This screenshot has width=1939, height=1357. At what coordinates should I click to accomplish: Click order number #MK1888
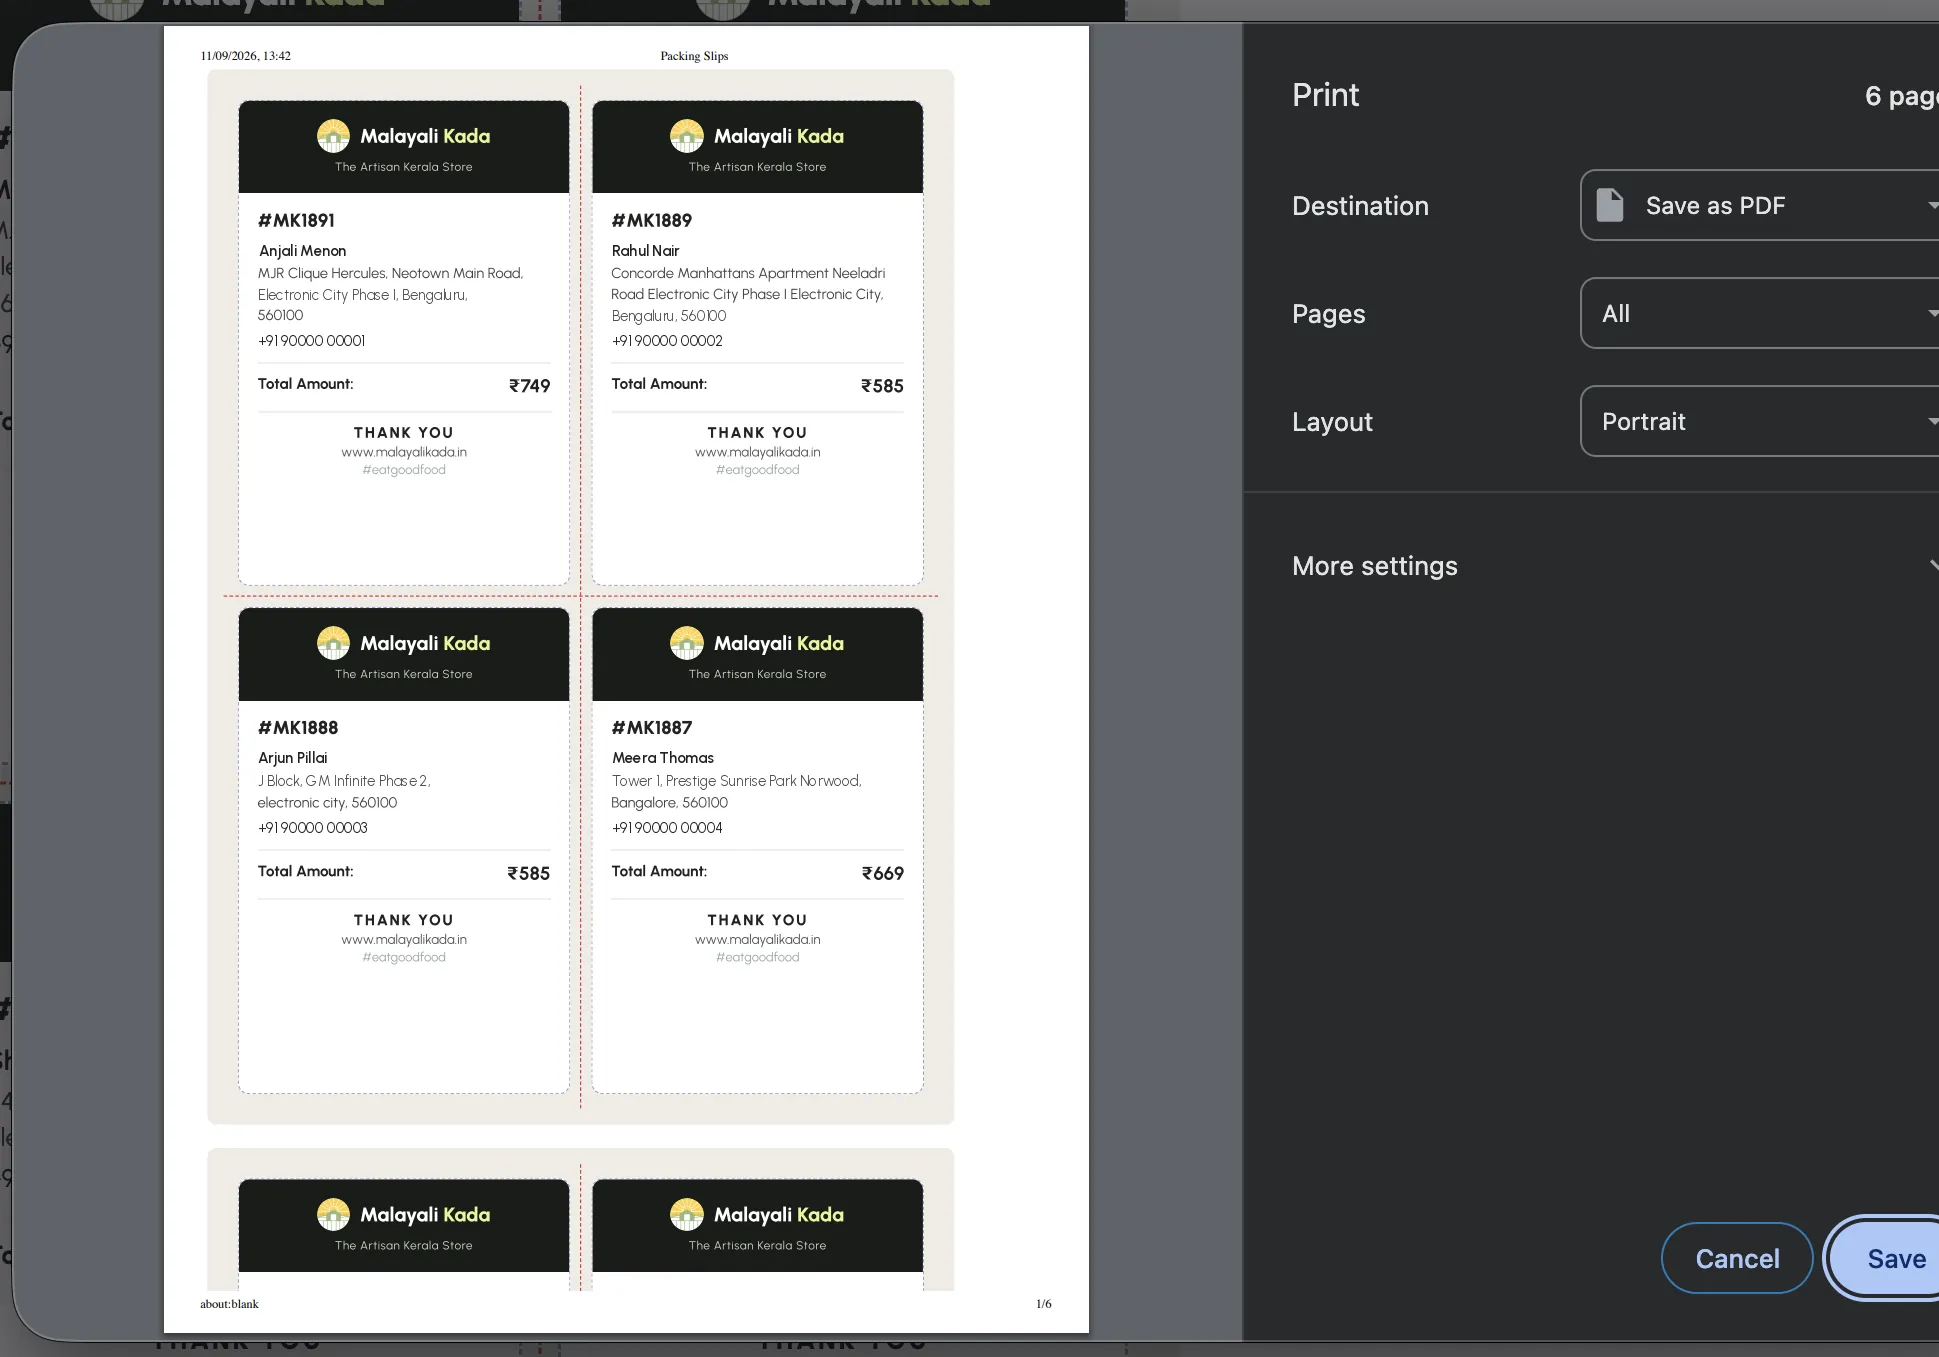point(298,728)
